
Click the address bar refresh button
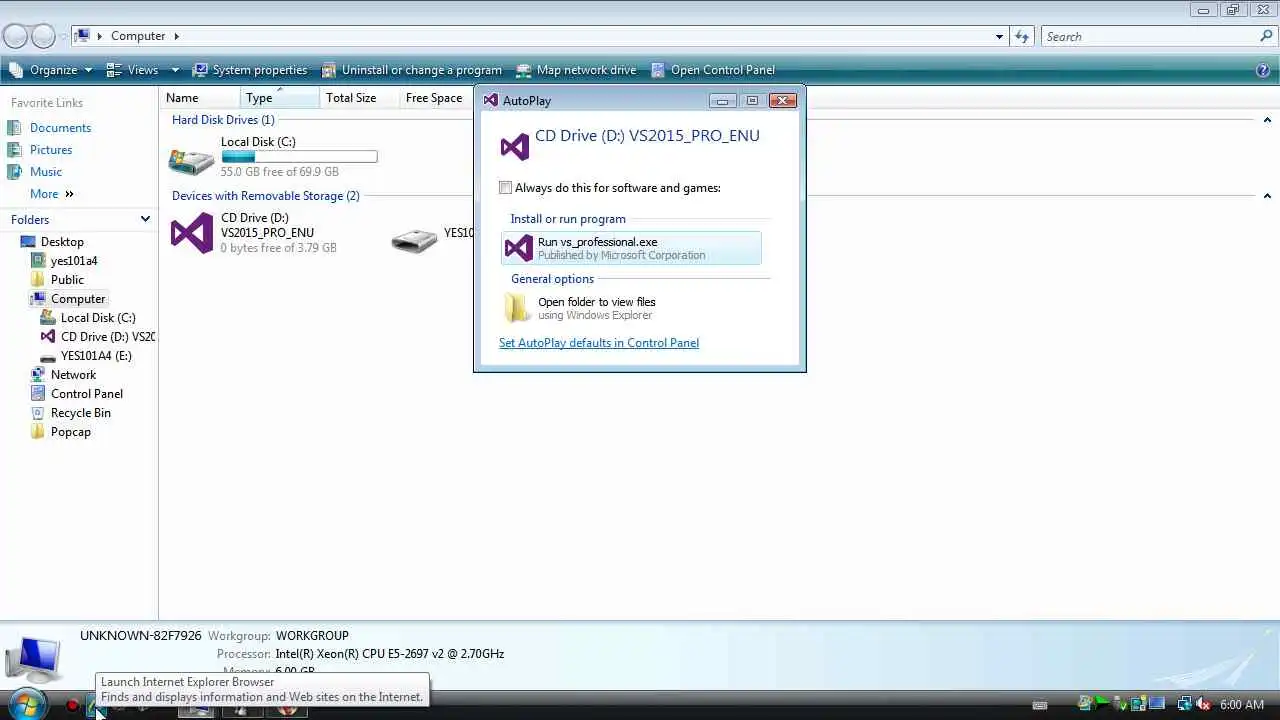click(1022, 37)
